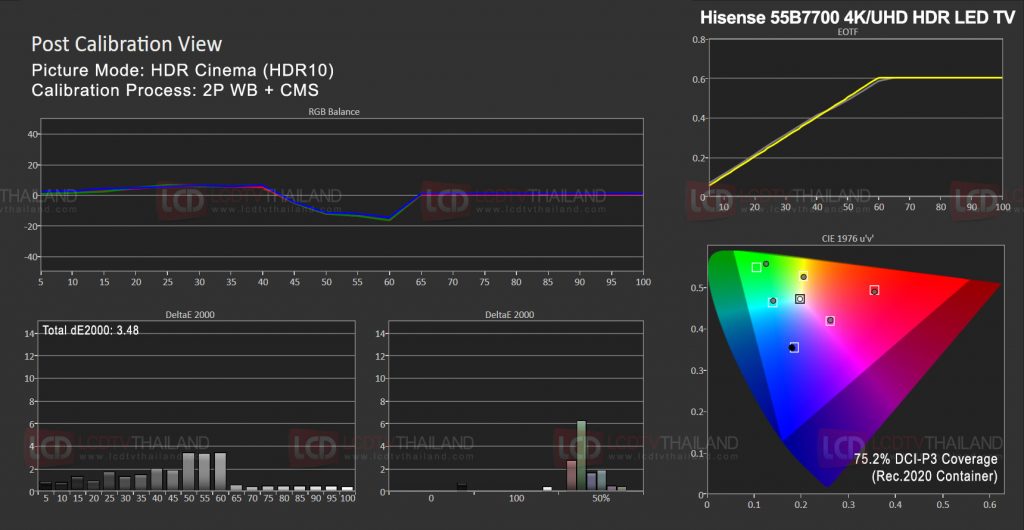Click DeltaE 2000 title above color bars
Screen dimensions: 1024x530
click(x=509, y=315)
